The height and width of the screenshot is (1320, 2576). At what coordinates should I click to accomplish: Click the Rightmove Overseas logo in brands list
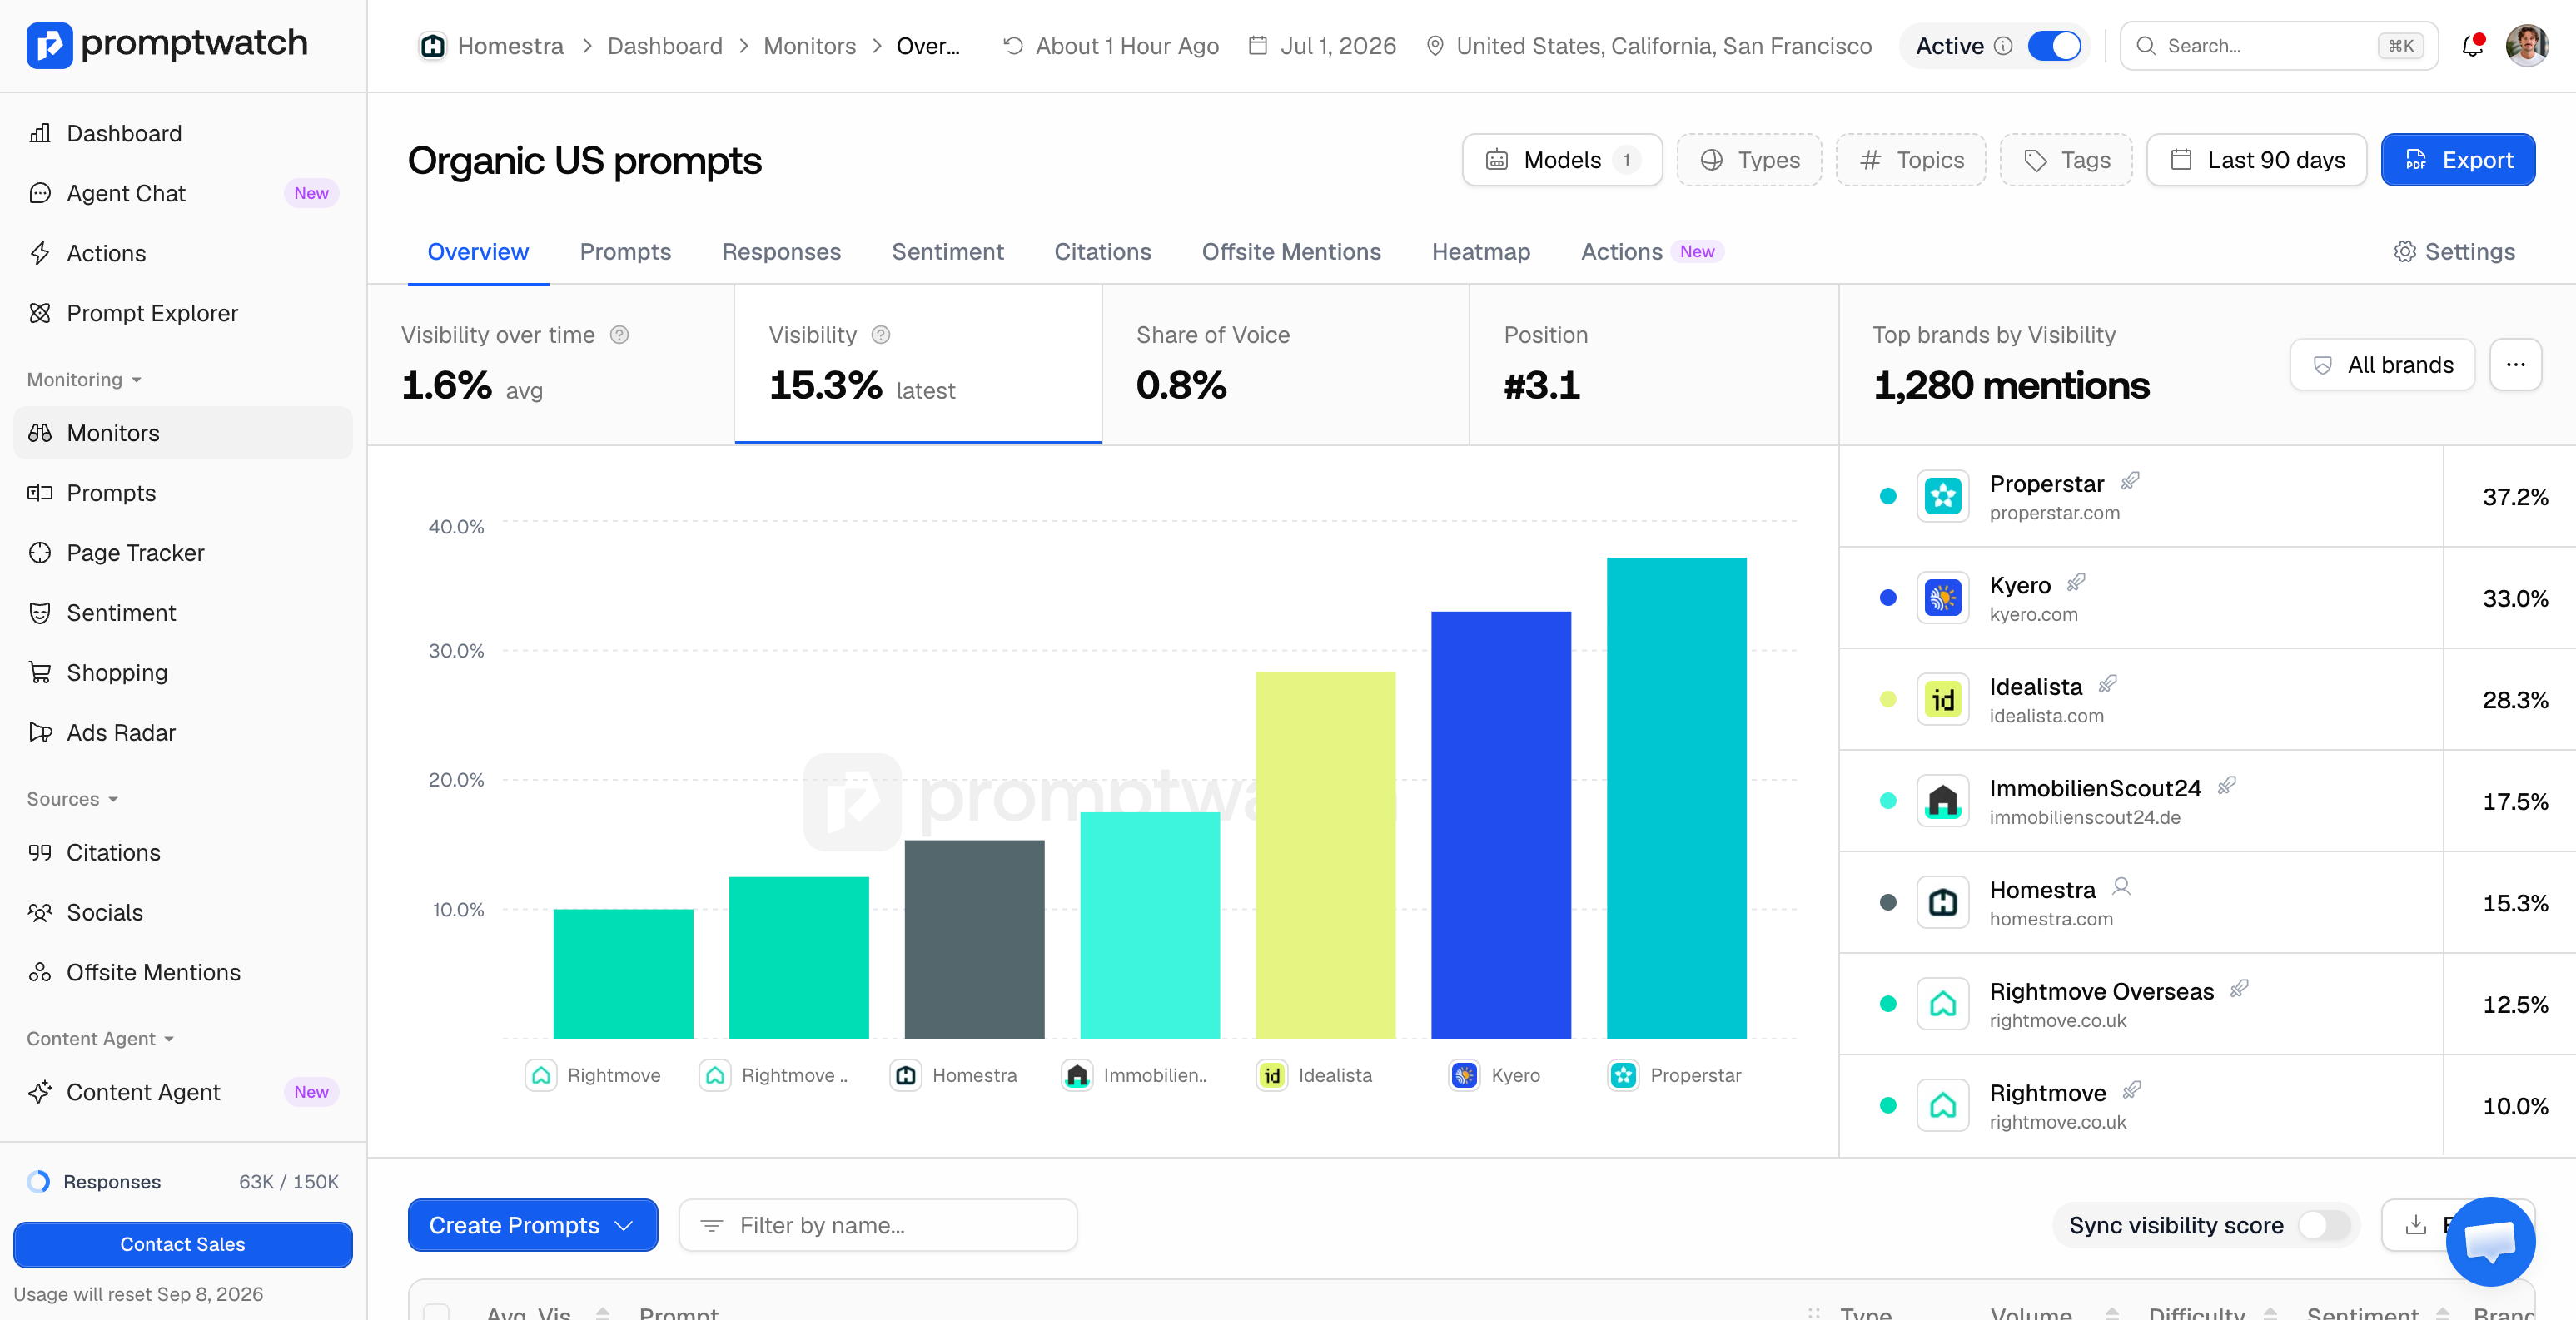click(x=1942, y=1004)
